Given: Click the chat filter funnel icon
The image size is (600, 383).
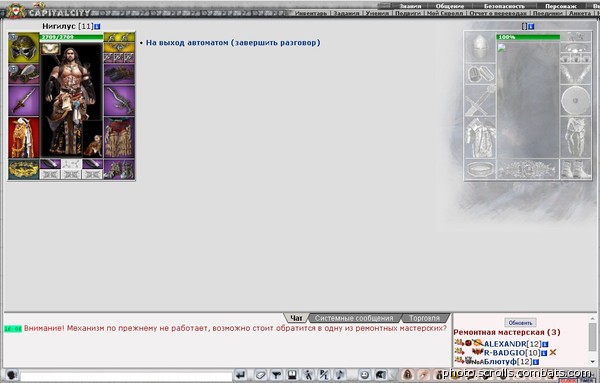Looking at the screenshot, I should pos(277,375).
